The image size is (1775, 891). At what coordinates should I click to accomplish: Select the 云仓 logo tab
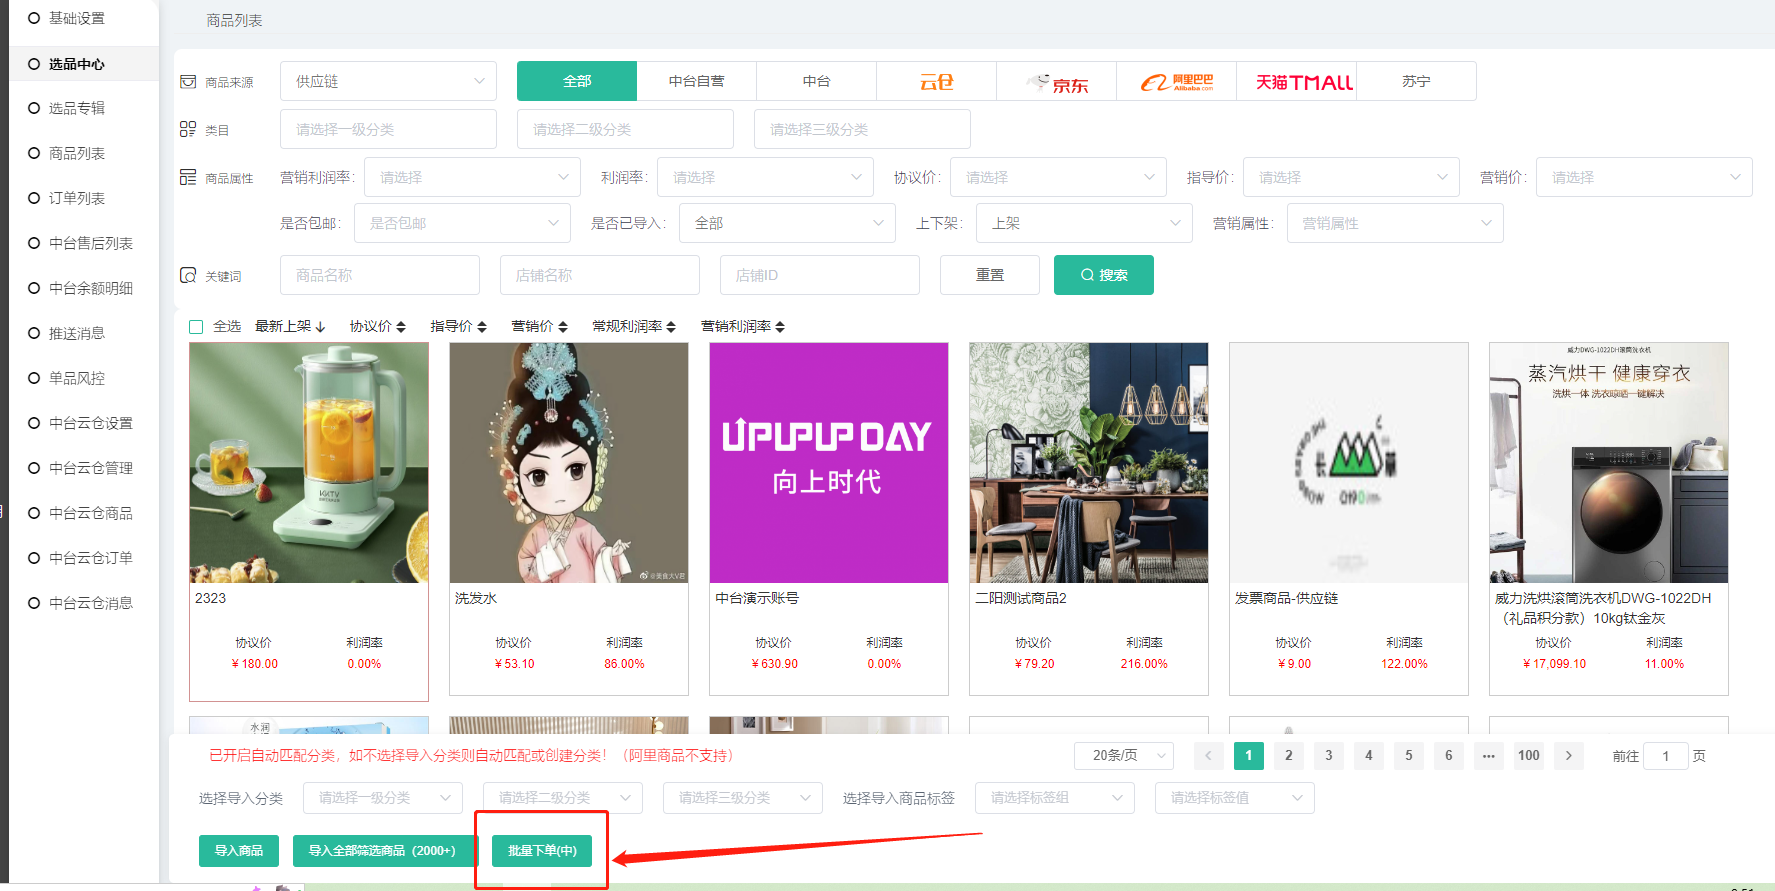(x=937, y=81)
